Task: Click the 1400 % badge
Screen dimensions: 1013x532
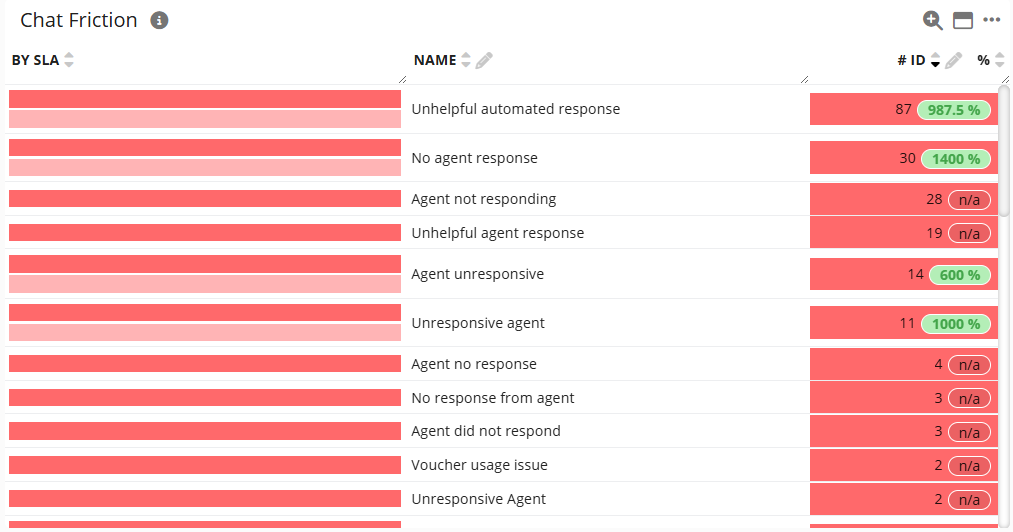Action: [955, 159]
